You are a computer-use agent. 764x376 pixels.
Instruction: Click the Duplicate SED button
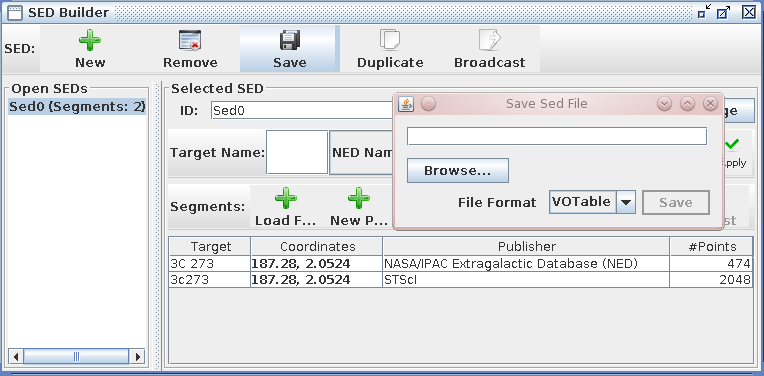pyautogui.click(x=390, y=49)
